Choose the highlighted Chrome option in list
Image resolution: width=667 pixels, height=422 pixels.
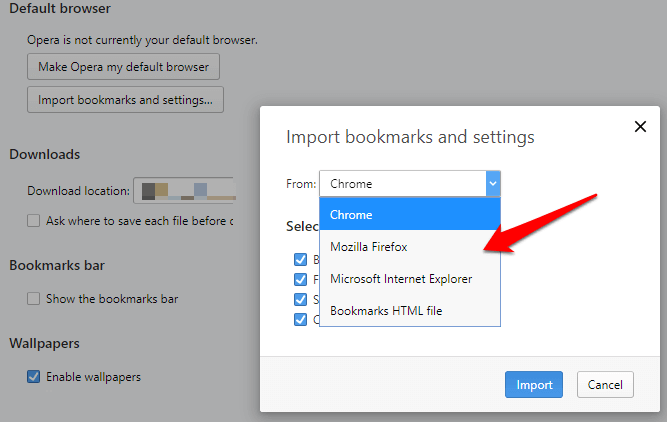pyautogui.click(x=409, y=215)
